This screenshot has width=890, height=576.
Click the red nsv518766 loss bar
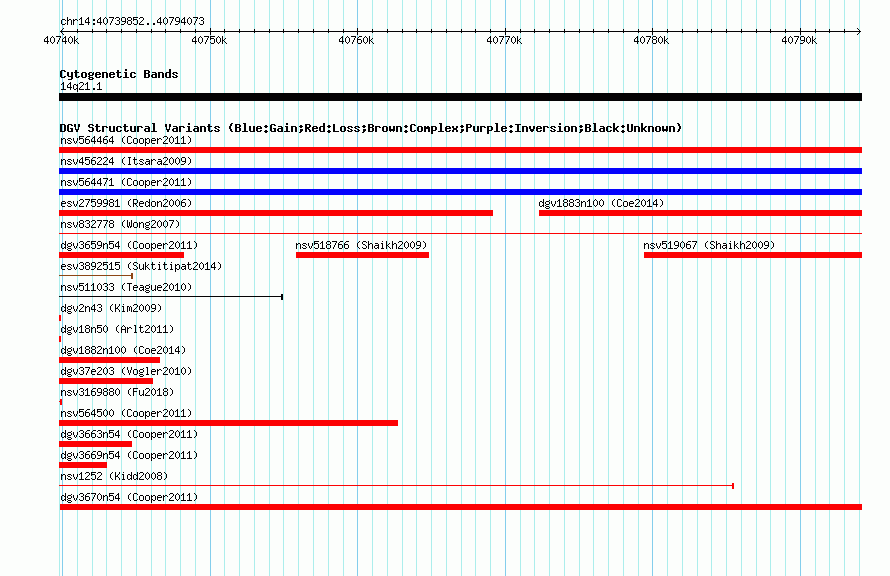pos(362,255)
